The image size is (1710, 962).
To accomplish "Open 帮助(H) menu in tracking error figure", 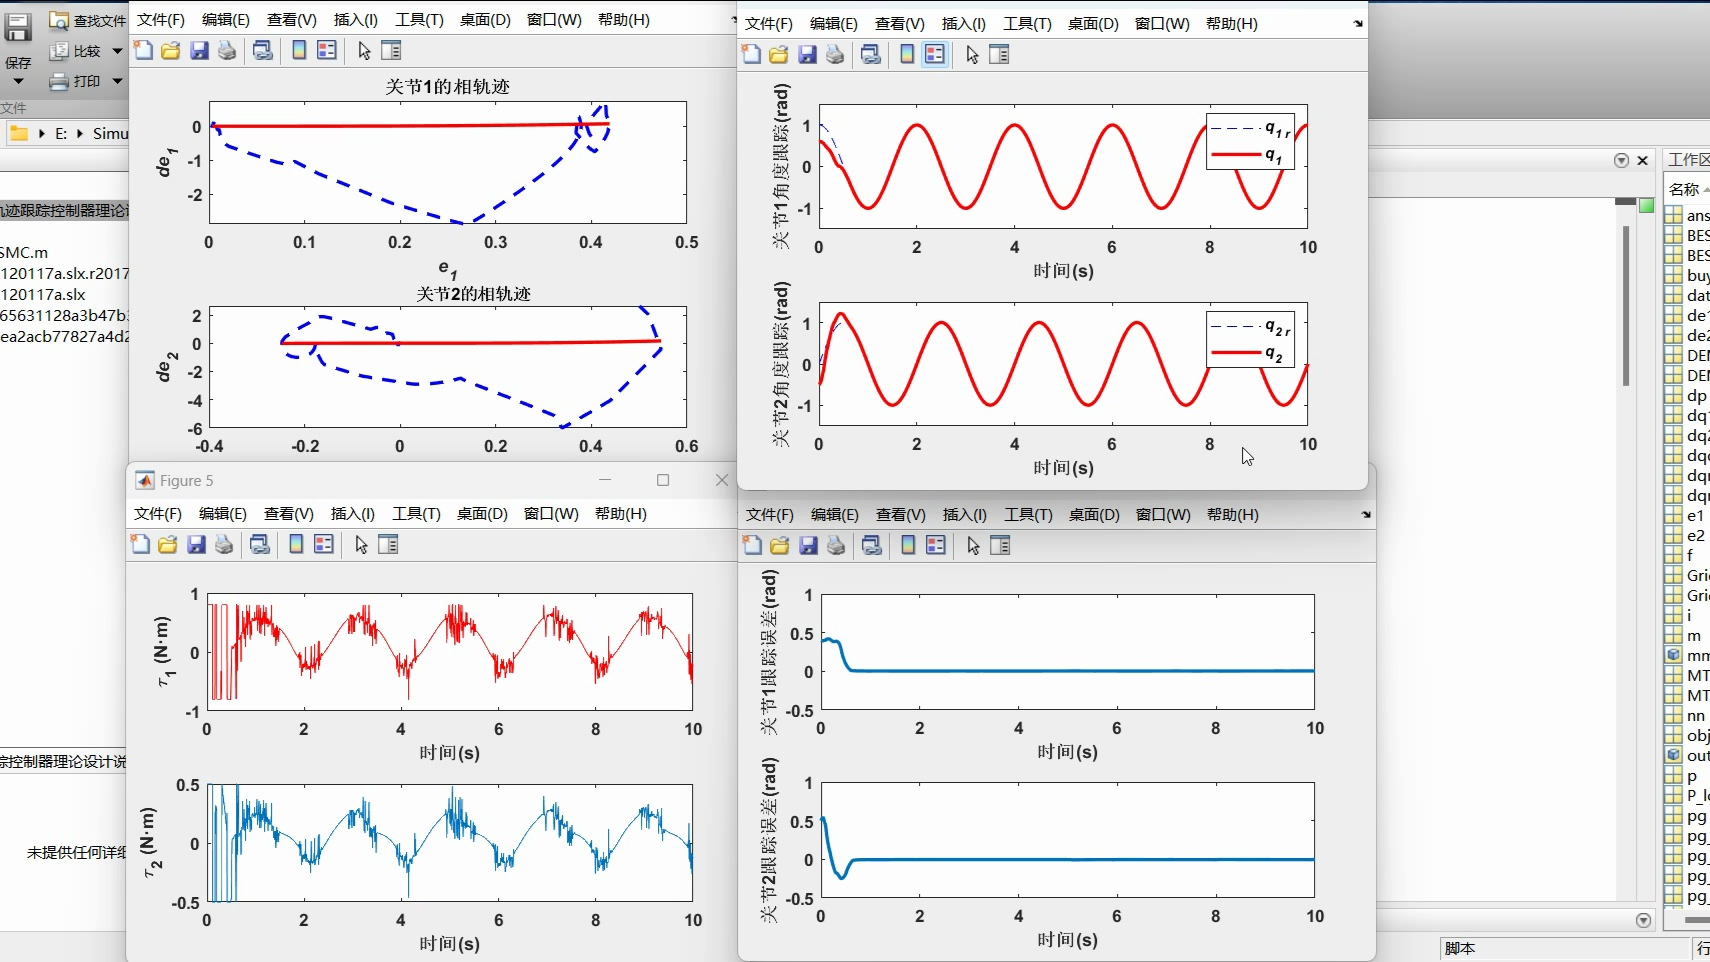I will click(1232, 514).
